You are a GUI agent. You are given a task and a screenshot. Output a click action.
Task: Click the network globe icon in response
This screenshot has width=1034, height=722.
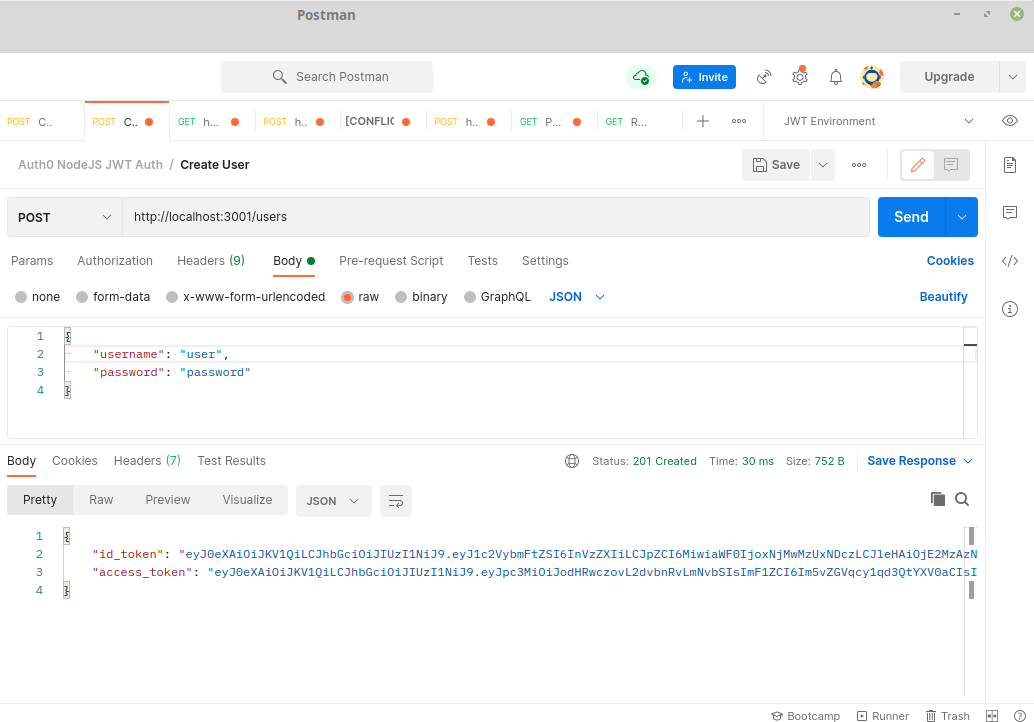(x=572, y=461)
